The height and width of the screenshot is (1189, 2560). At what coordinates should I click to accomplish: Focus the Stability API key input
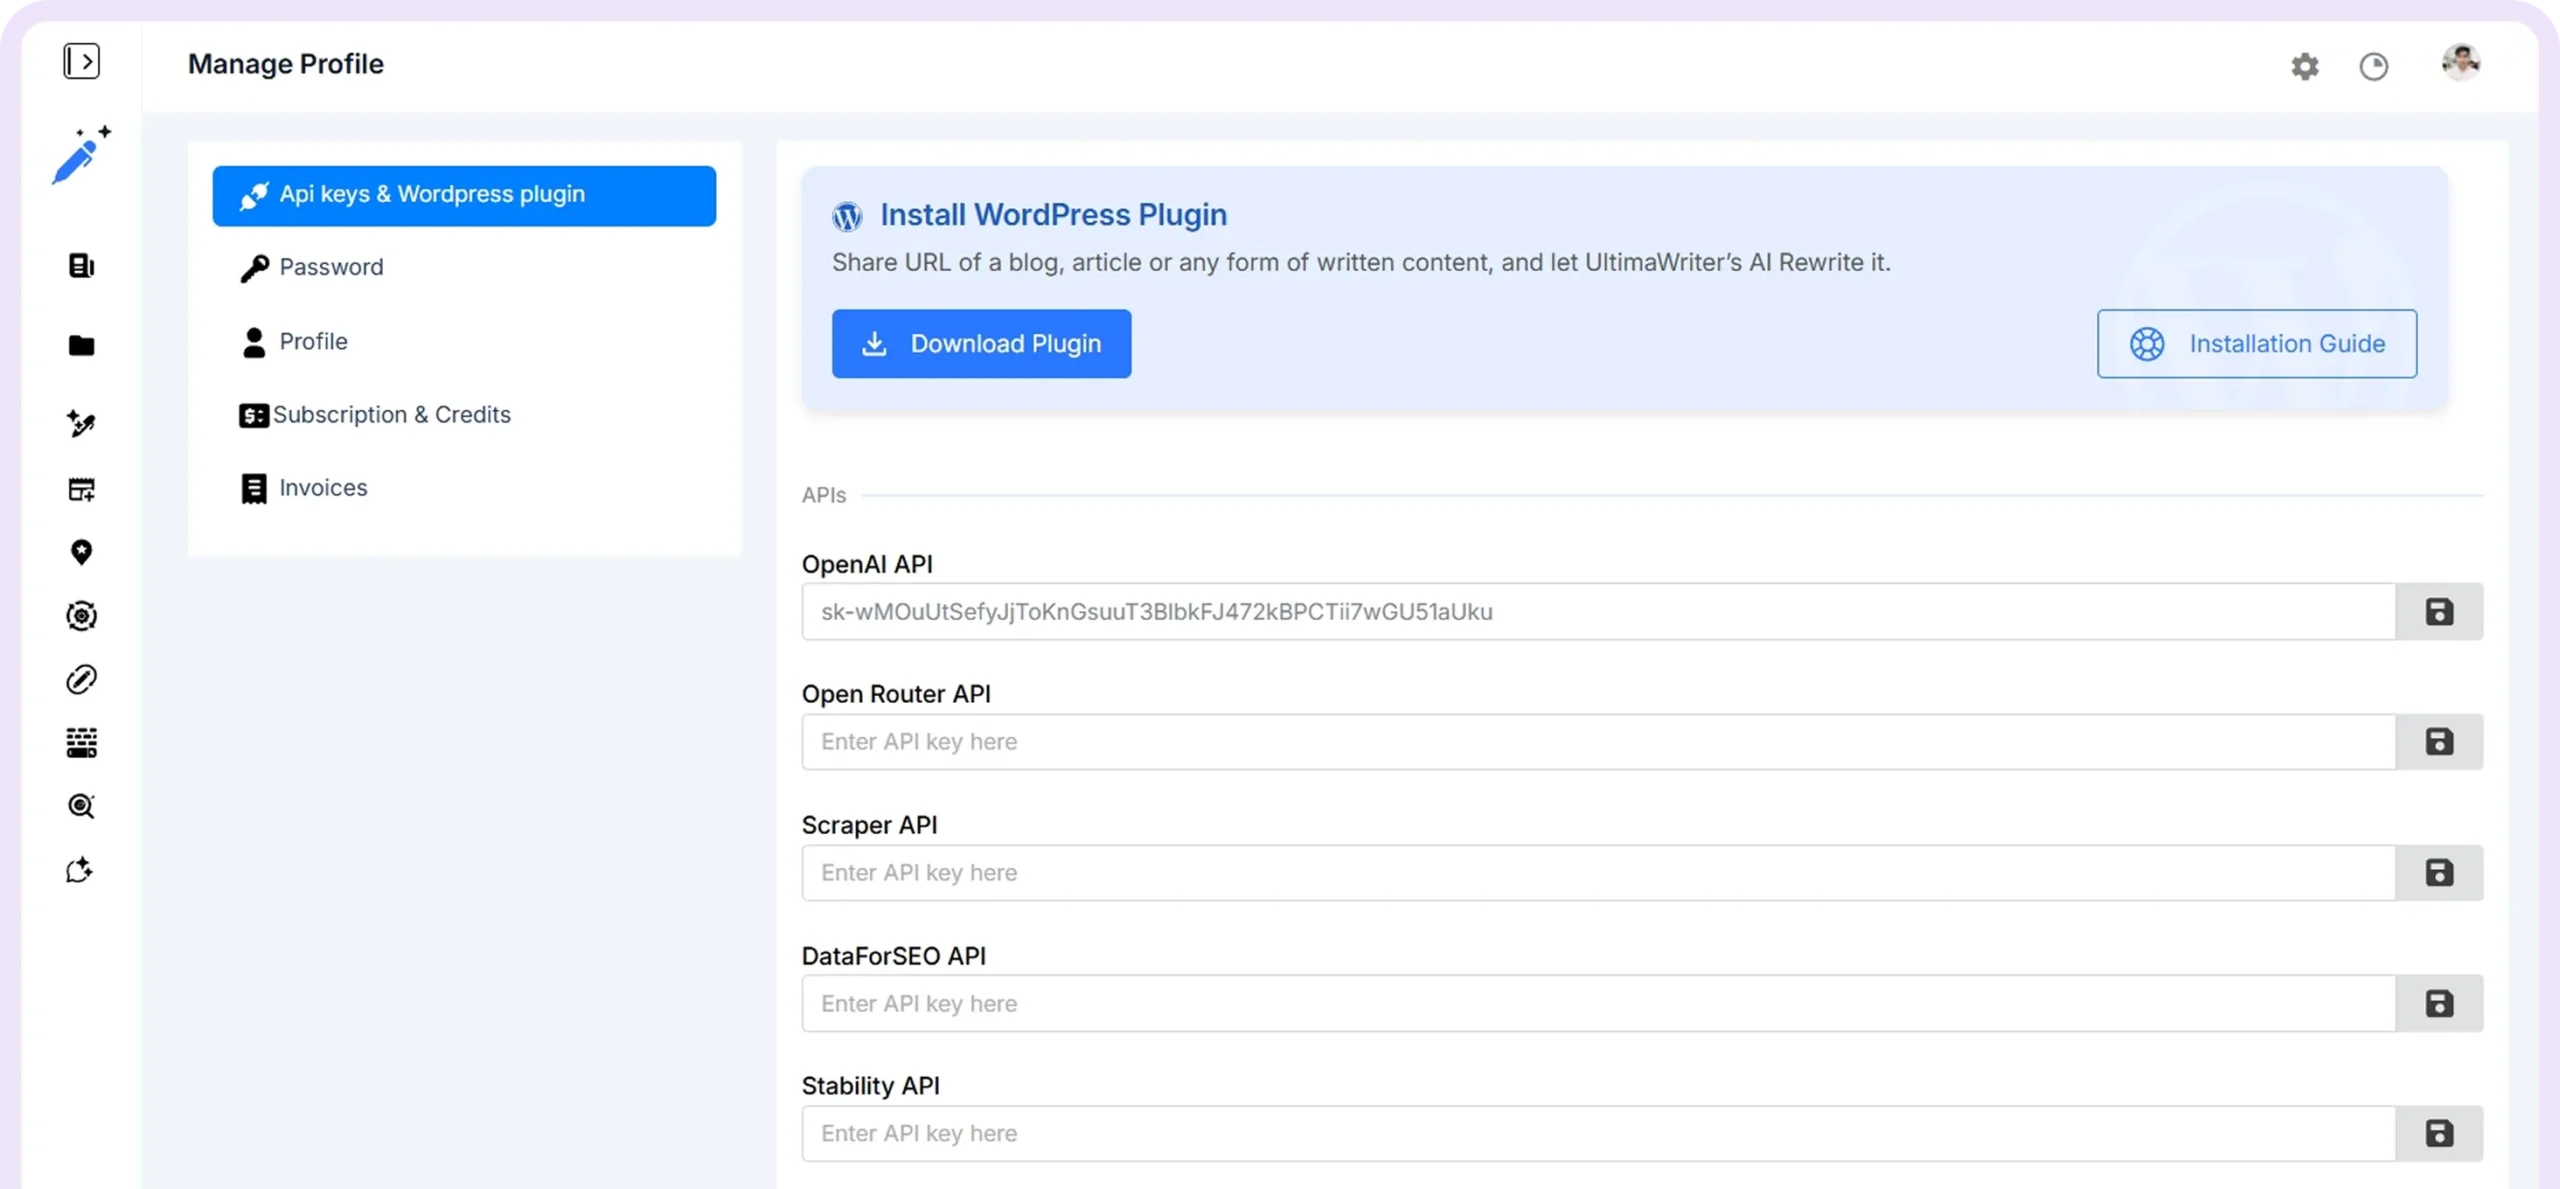[1598, 1133]
